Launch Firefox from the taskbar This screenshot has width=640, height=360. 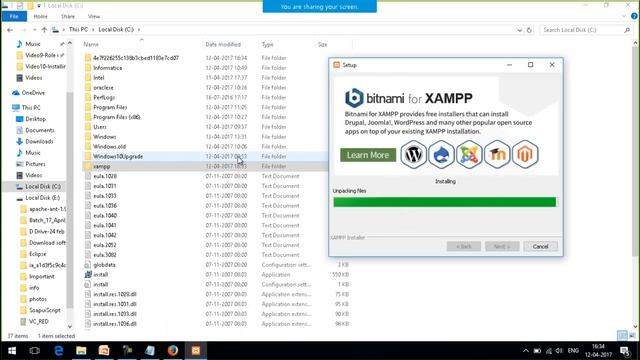[173, 351]
